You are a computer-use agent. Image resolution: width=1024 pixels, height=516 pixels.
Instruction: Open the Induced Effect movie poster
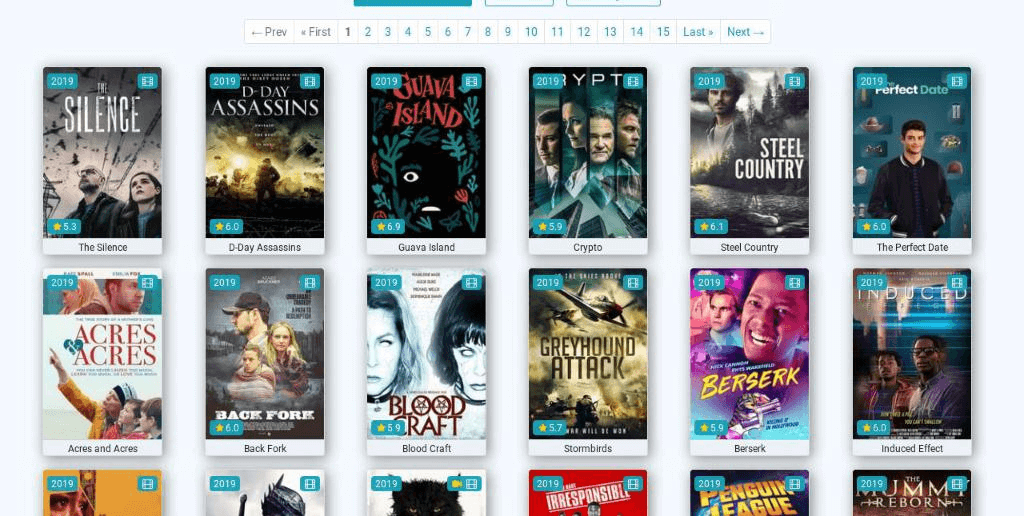point(911,353)
